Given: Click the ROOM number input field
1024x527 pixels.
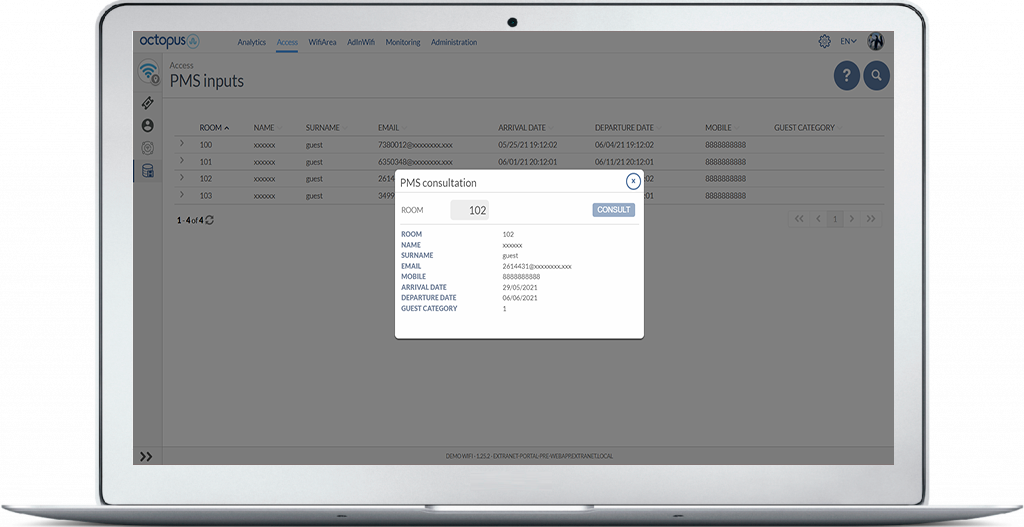Looking at the screenshot, I should pyautogui.click(x=469, y=210).
